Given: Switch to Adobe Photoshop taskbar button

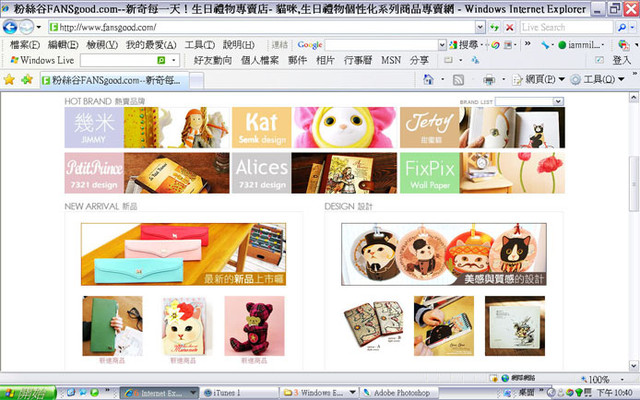Looking at the screenshot, I should click(x=400, y=393).
